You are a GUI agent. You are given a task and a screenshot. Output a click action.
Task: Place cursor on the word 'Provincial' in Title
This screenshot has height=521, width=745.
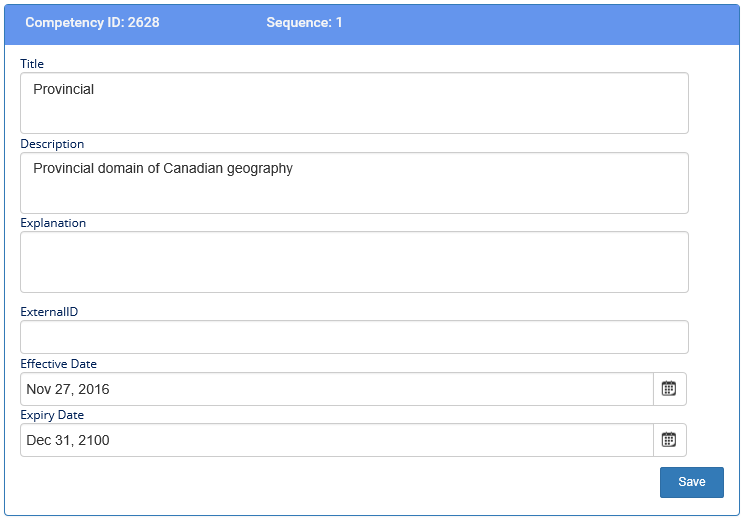tap(63, 90)
